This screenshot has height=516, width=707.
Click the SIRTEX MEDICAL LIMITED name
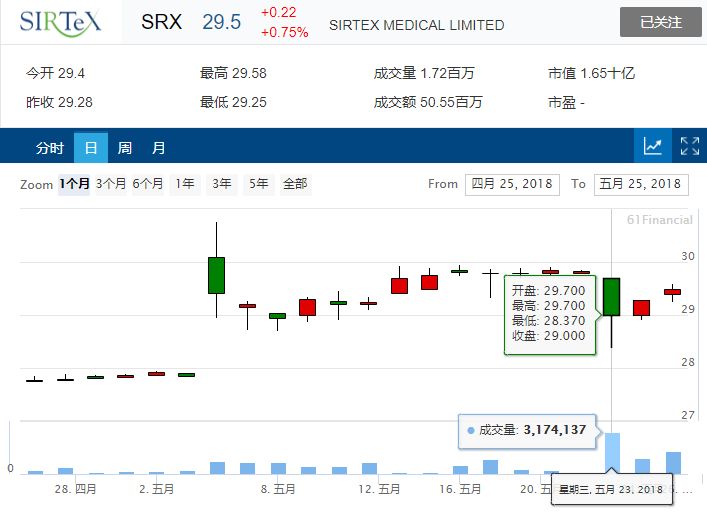tap(417, 25)
